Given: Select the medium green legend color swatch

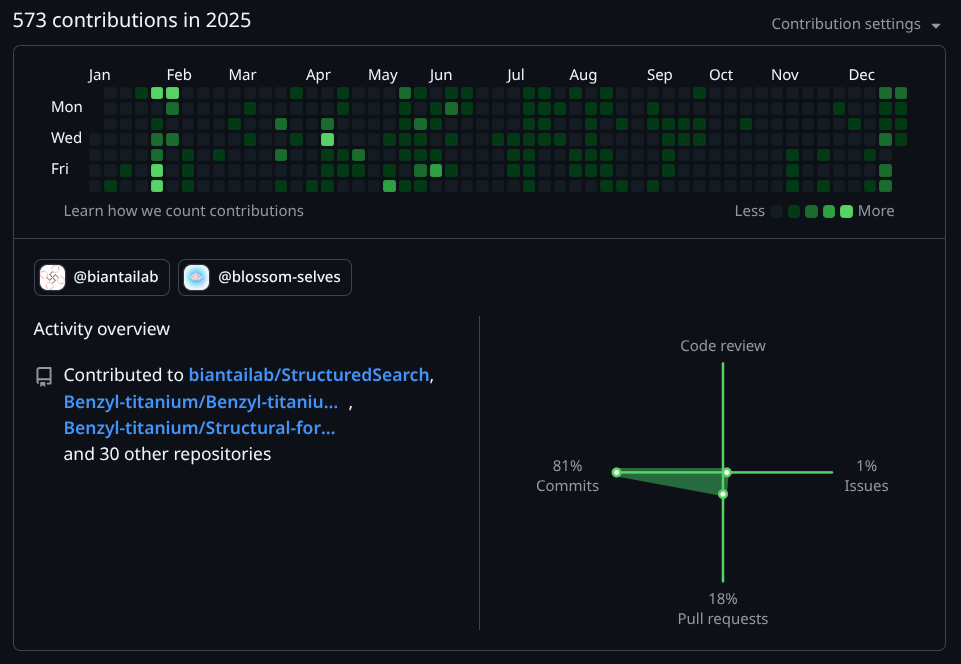Looking at the screenshot, I should tap(809, 211).
